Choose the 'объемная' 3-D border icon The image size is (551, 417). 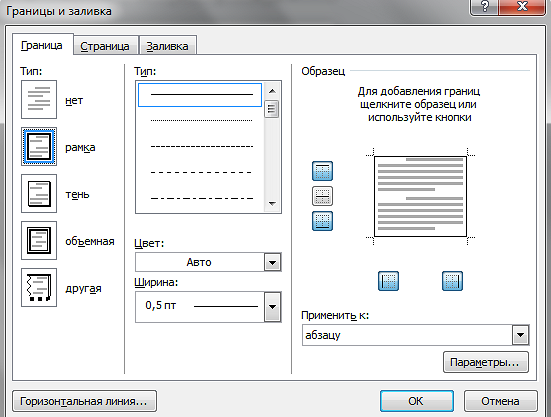pos(39,241)
